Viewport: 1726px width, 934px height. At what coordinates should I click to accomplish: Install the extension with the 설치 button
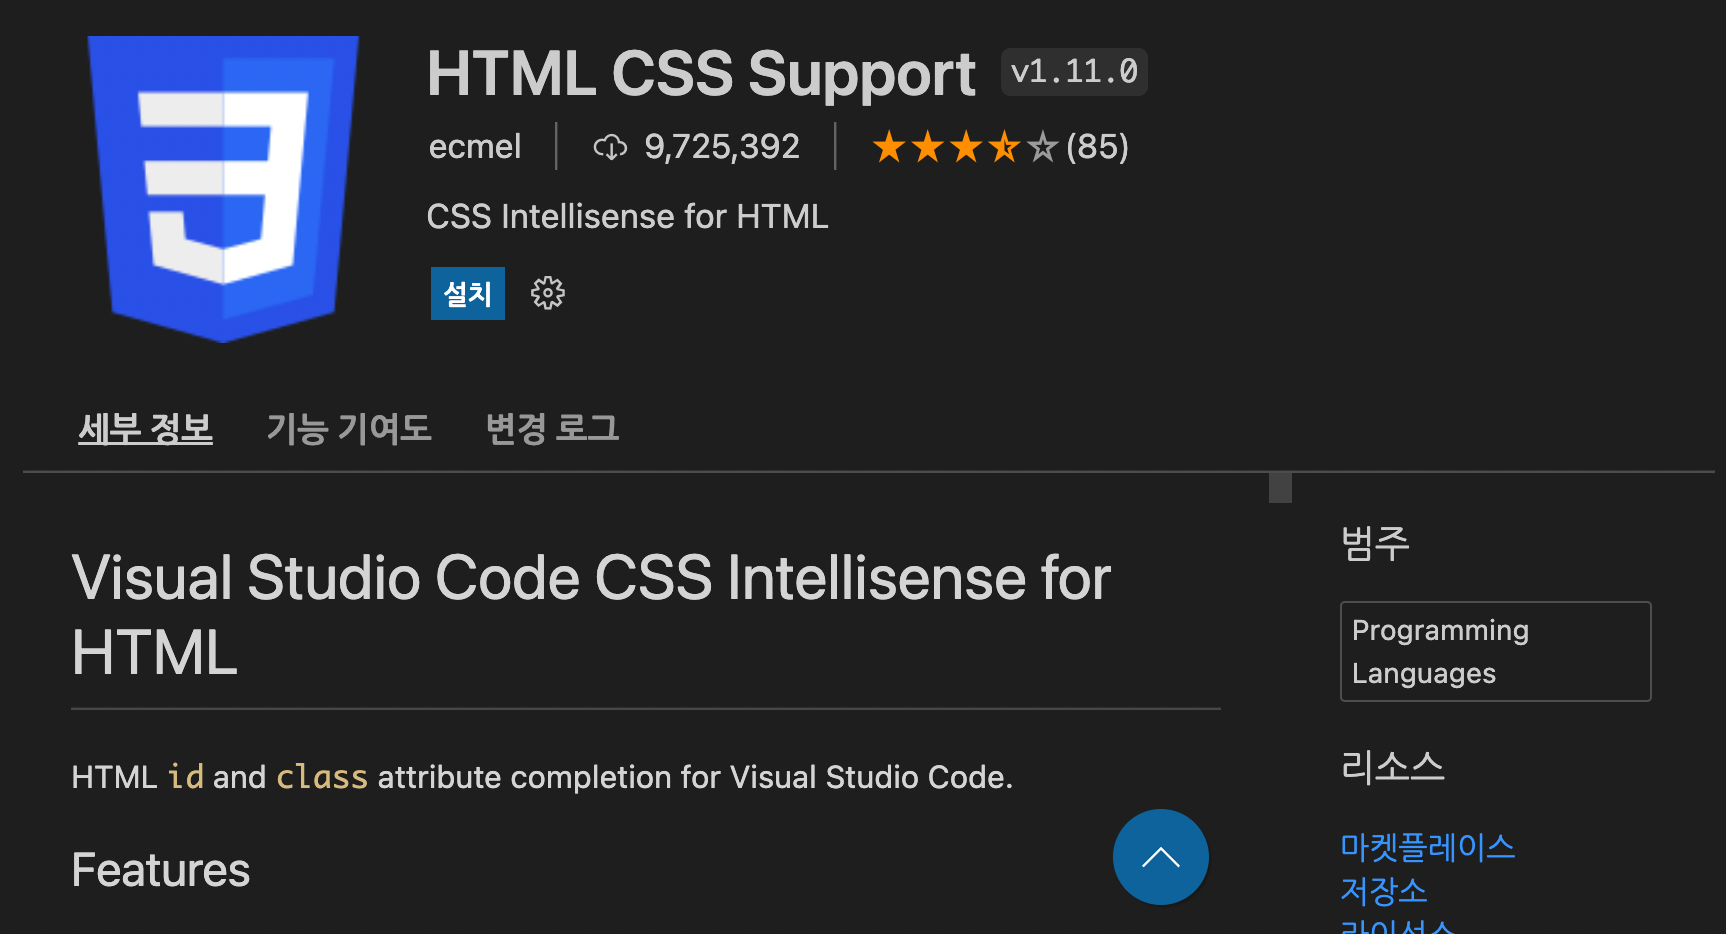468,293
